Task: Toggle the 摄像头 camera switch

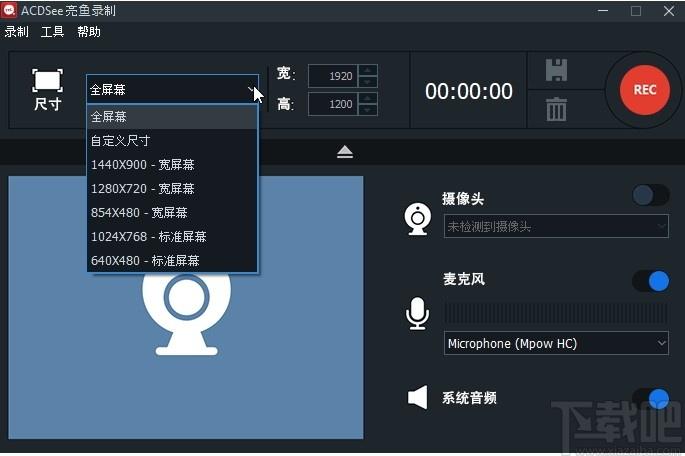Action: 650,195
